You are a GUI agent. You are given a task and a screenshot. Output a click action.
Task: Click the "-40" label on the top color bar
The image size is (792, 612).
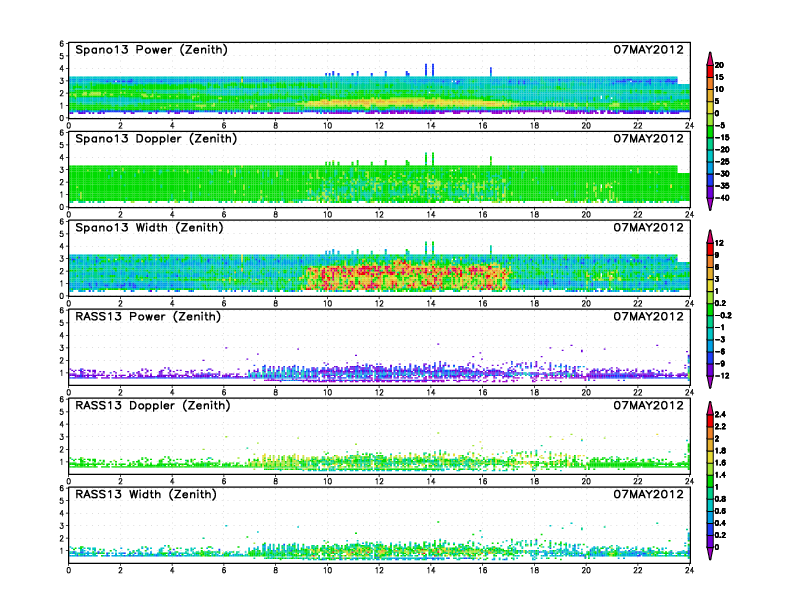[x=722, y=198]
